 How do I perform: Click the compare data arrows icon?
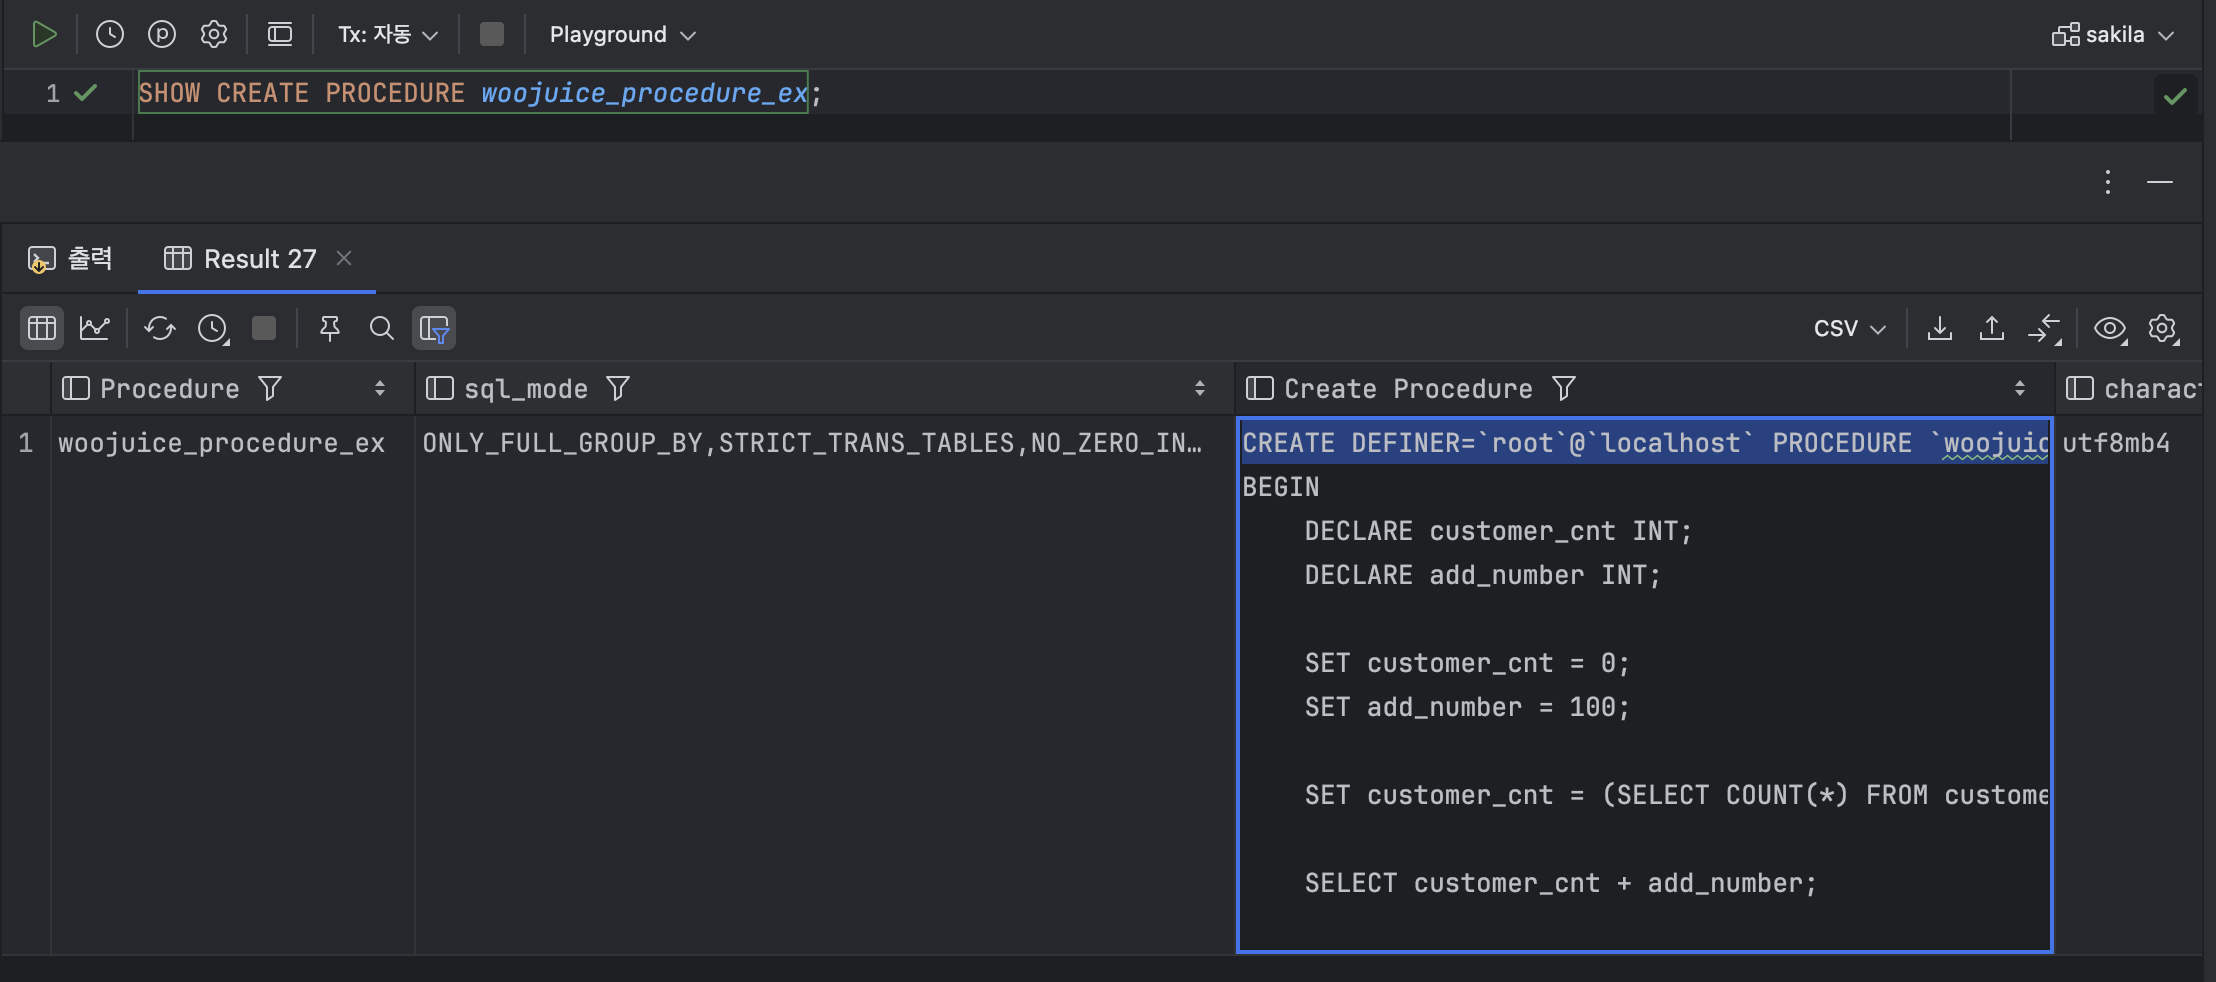tap(2045, 328)
